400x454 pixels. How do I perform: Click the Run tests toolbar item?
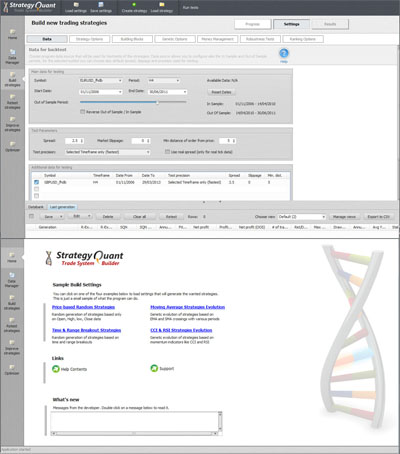tap(191, 7)
